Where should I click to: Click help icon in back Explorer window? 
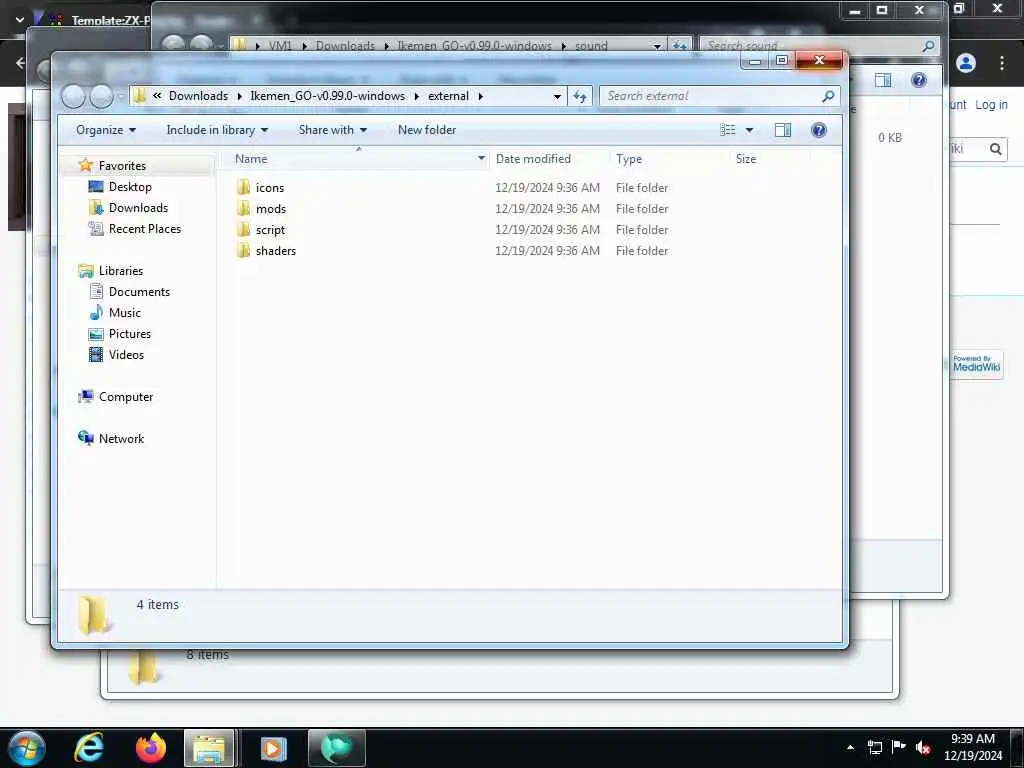[x=919, y=80]
